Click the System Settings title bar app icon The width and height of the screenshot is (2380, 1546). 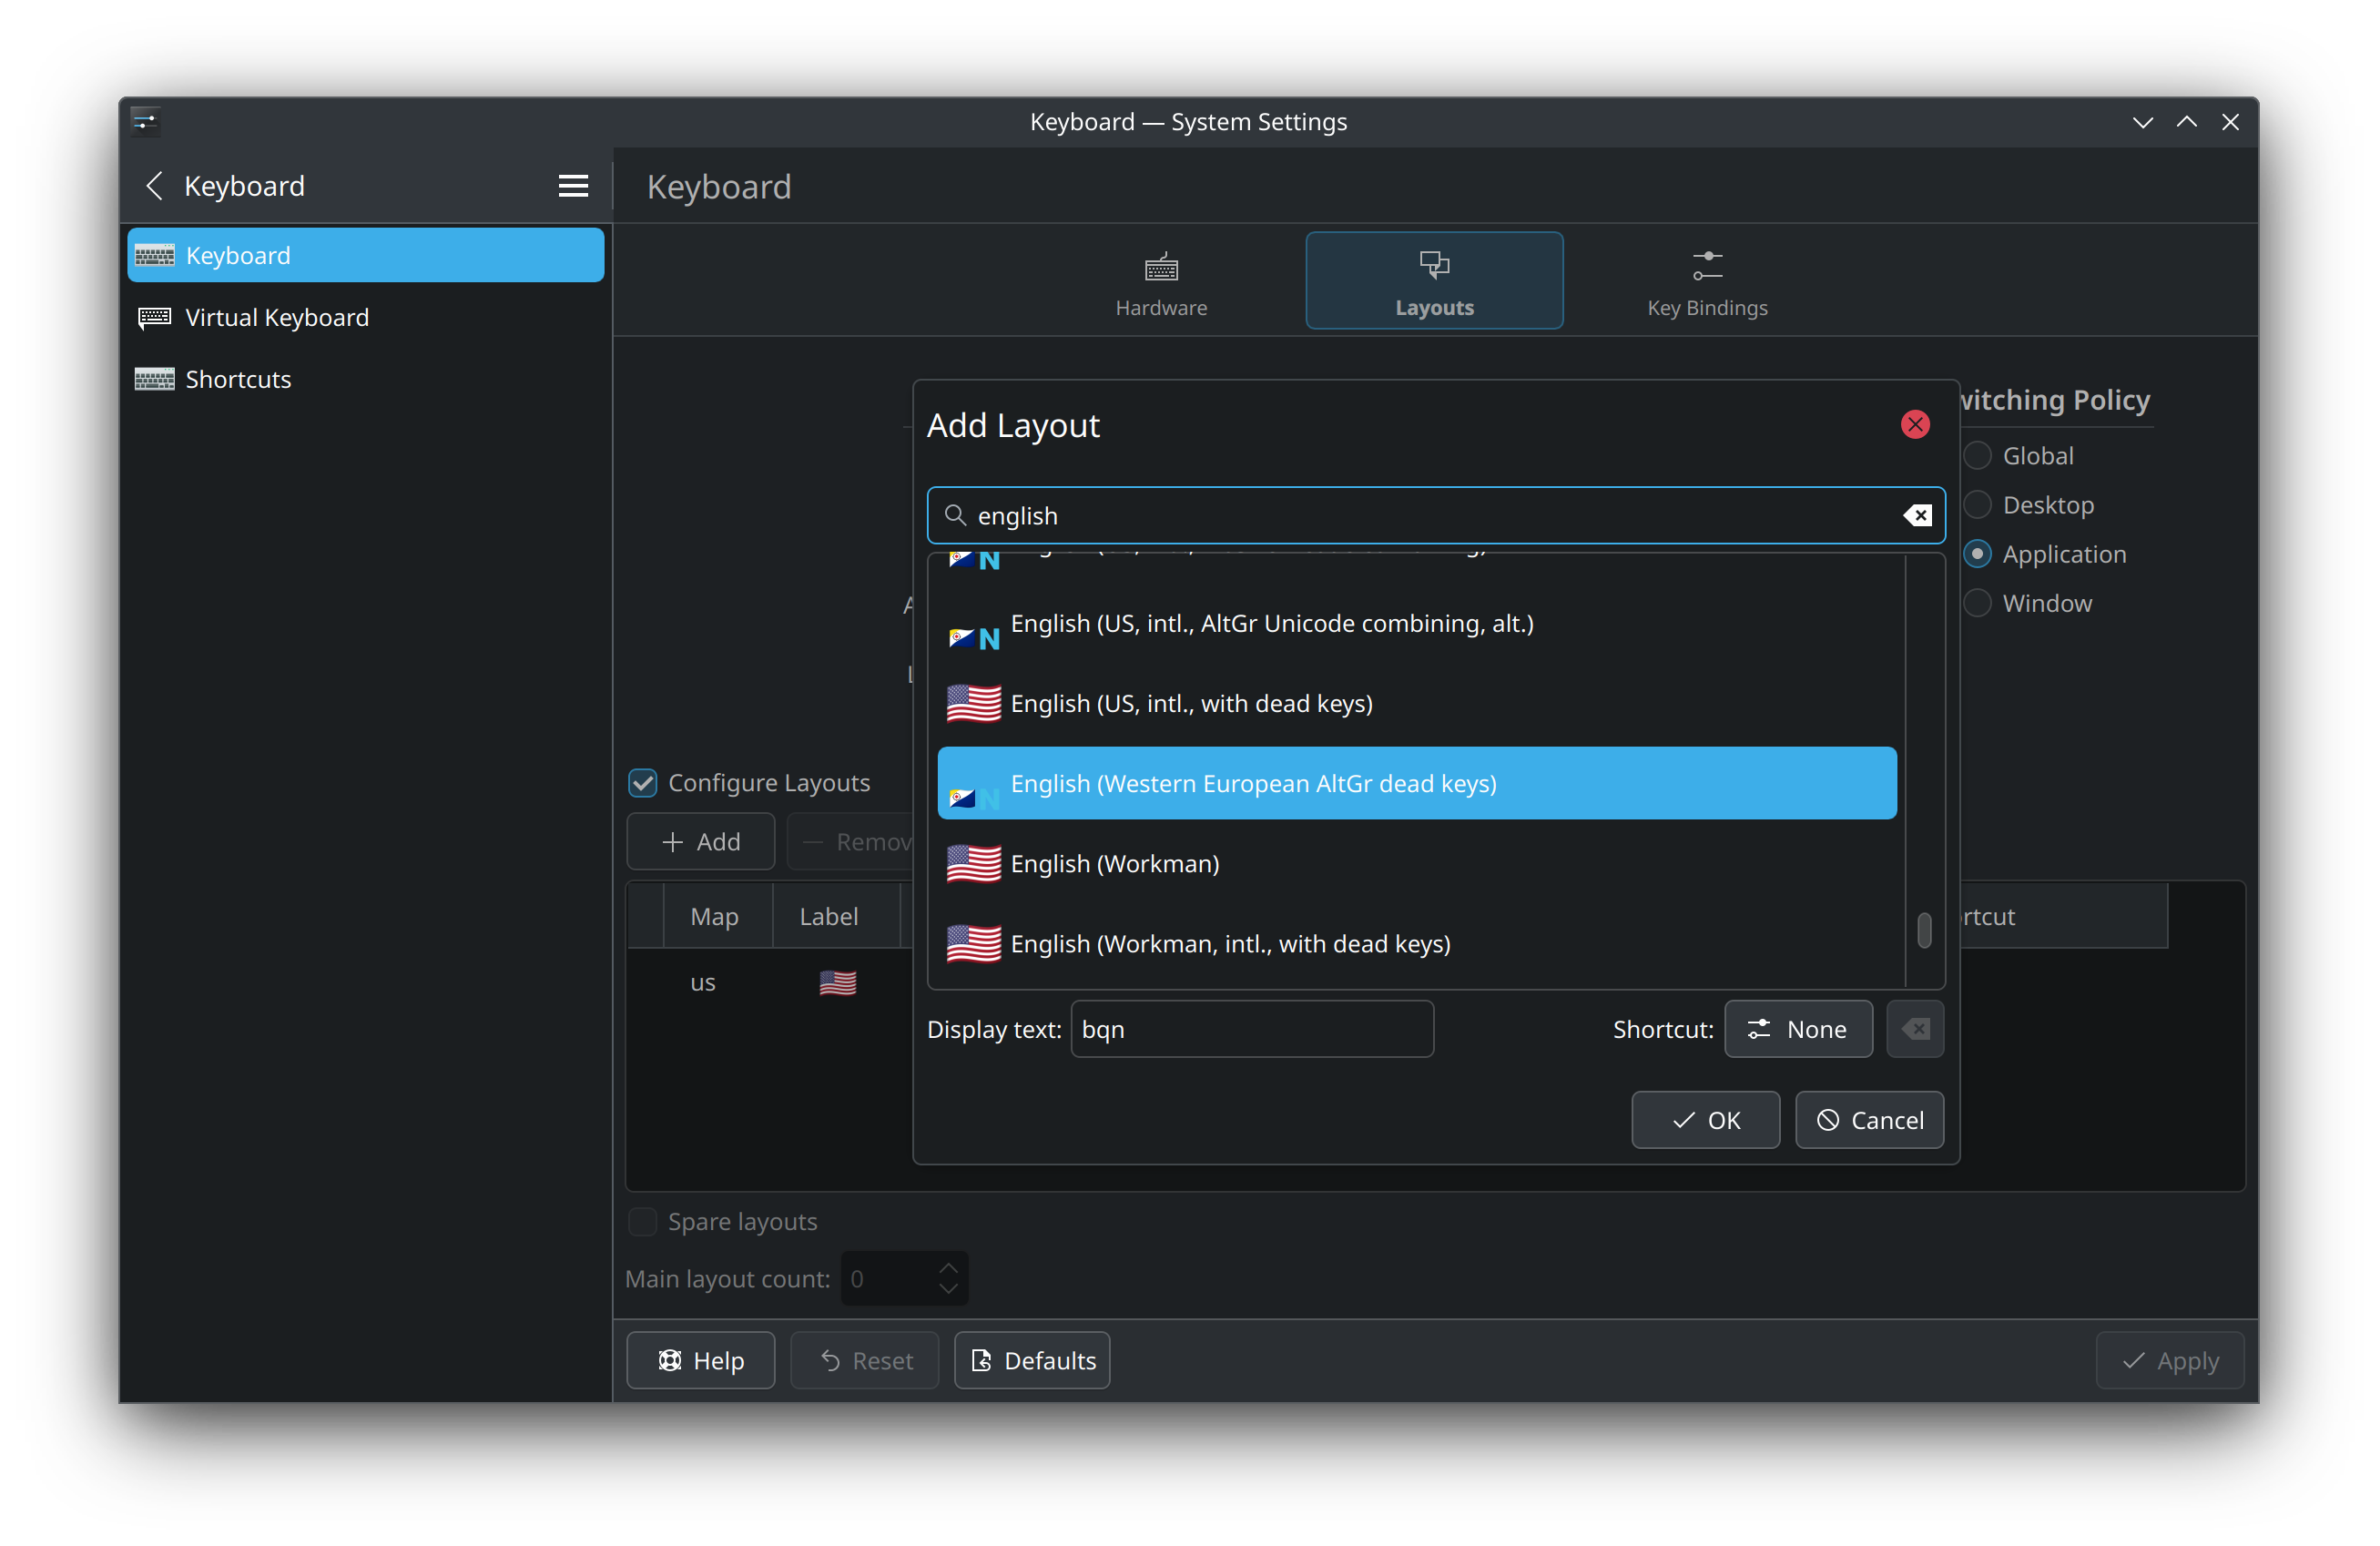tap(146, 122)
